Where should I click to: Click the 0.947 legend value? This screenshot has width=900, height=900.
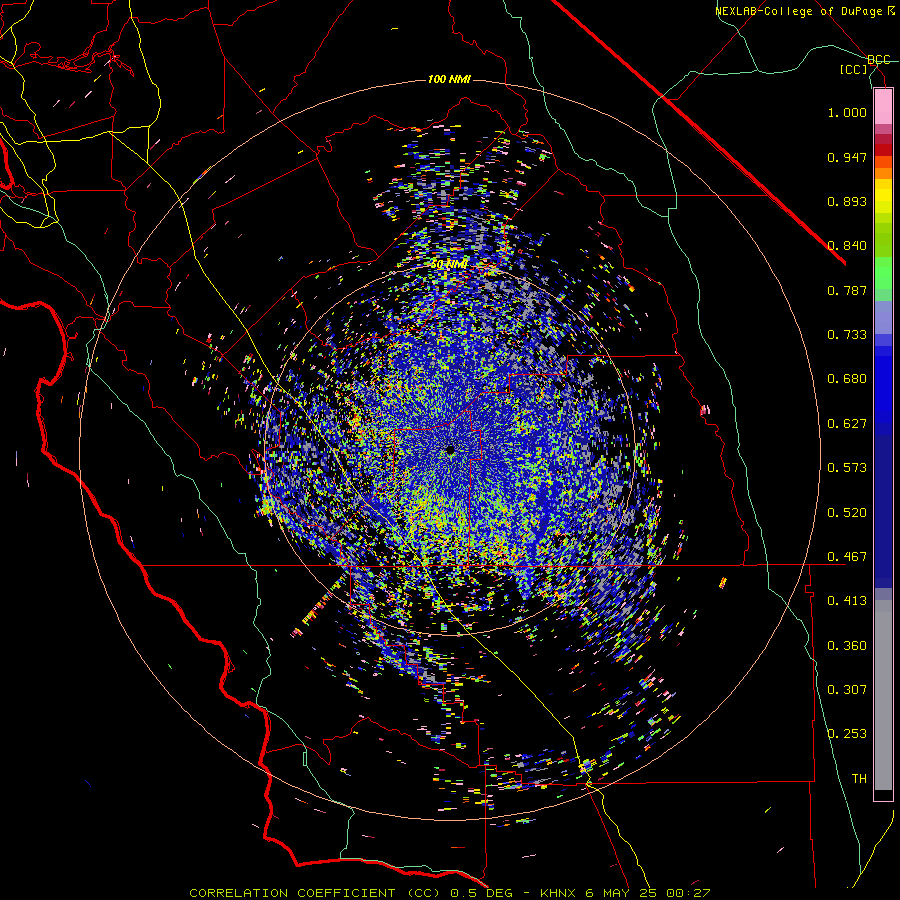847,157
